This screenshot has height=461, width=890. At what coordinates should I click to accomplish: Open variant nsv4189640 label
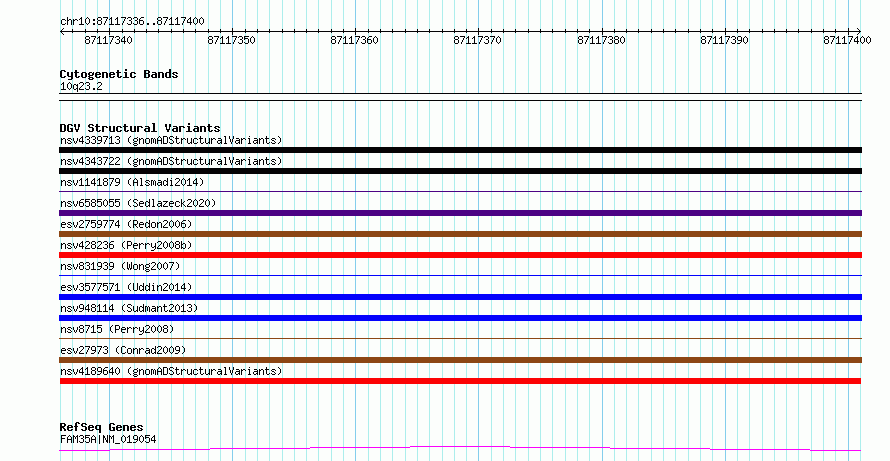pos(171,371)
